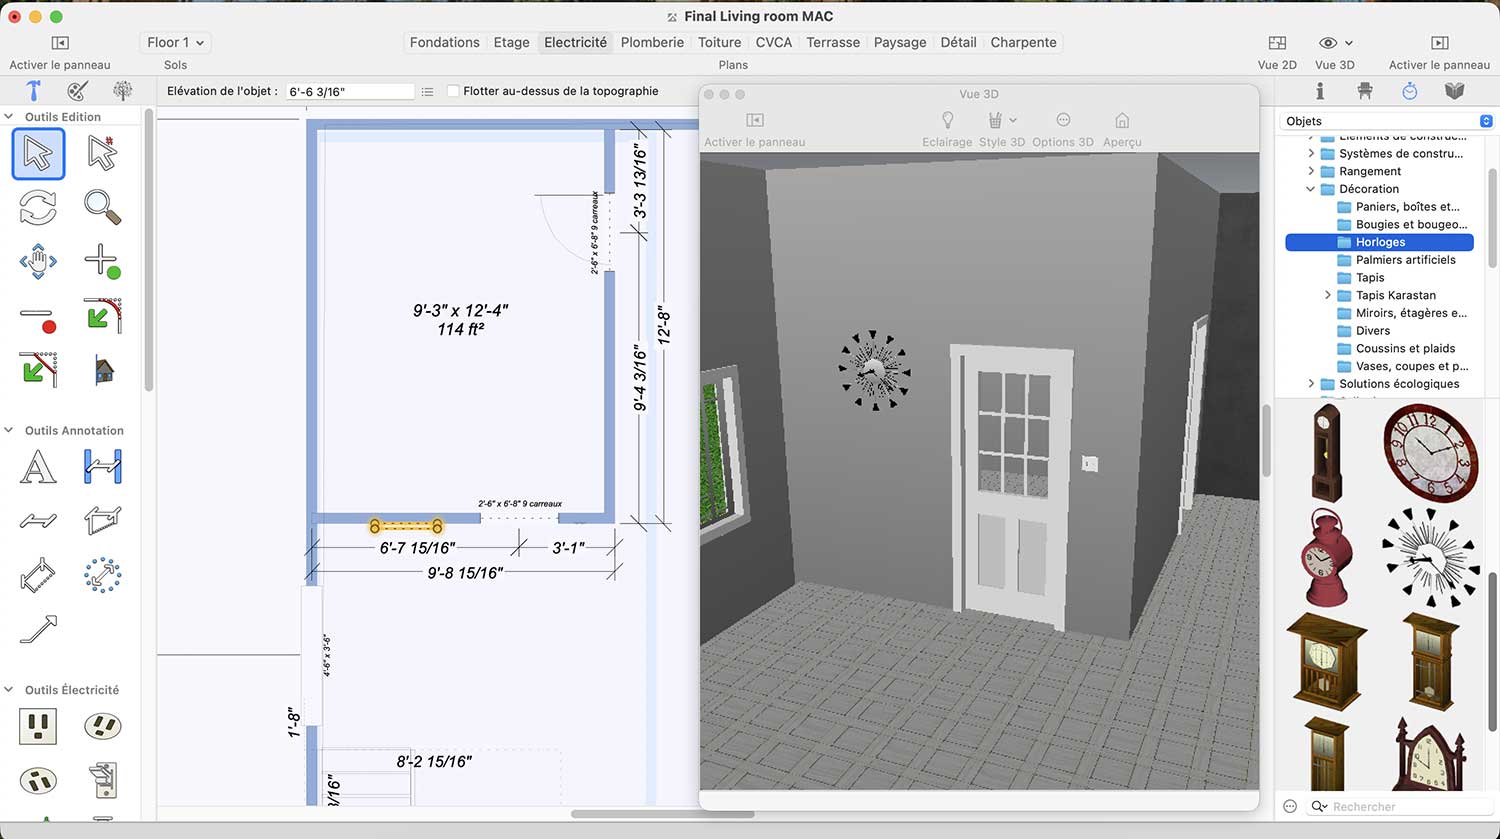1500x839 pixels.
Task: Switch to the Etage plan tab
Action: [x=511, y=43]
